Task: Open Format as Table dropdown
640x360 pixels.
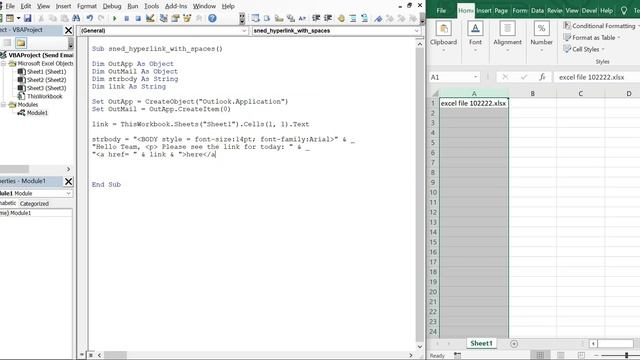Action: (x=592, y=38)
